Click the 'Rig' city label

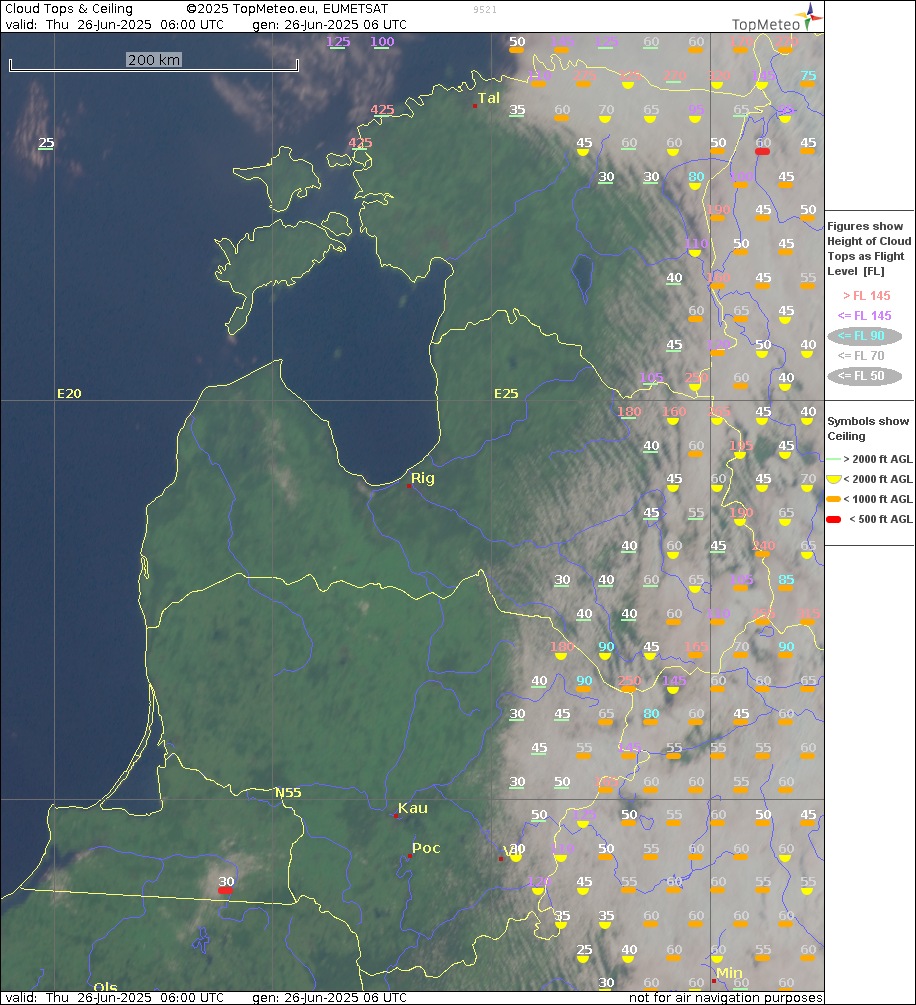(x=422, y=478)
